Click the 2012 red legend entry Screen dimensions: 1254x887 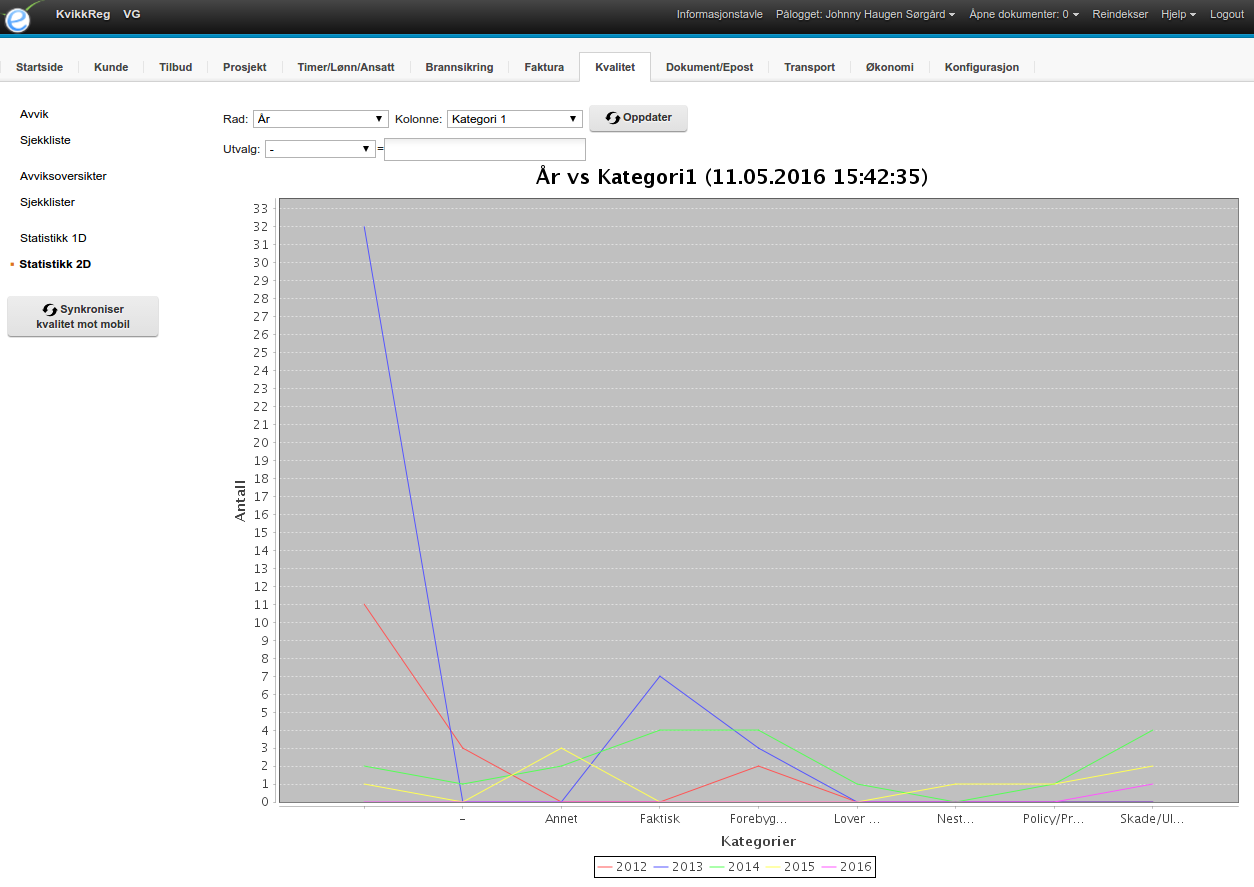click(622, 867)
